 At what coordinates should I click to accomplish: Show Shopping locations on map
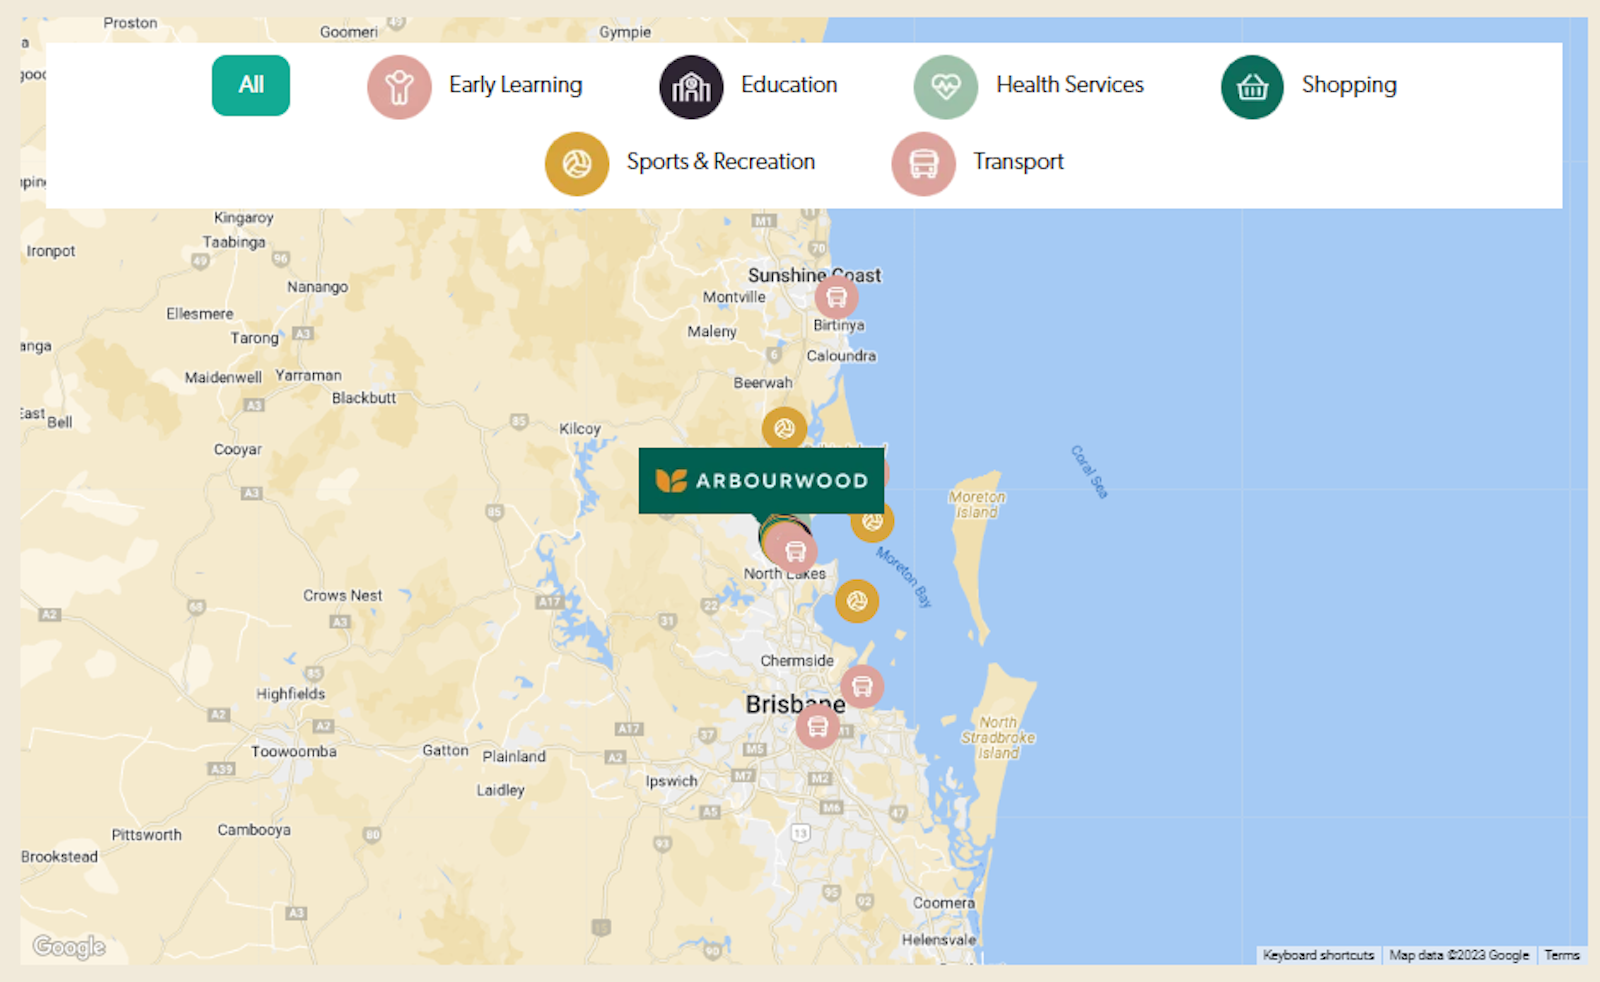(1348, 85)
